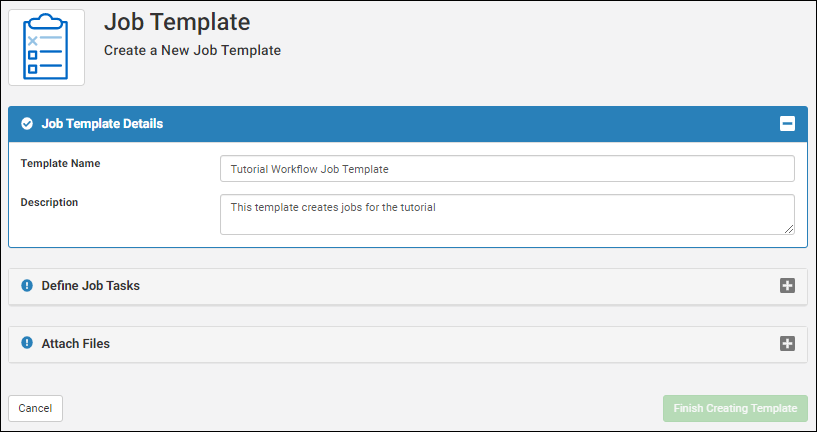Collapse Job Template Details with the minus icon
This screenshot has width=817, height=432.
[x=787, y=124]
